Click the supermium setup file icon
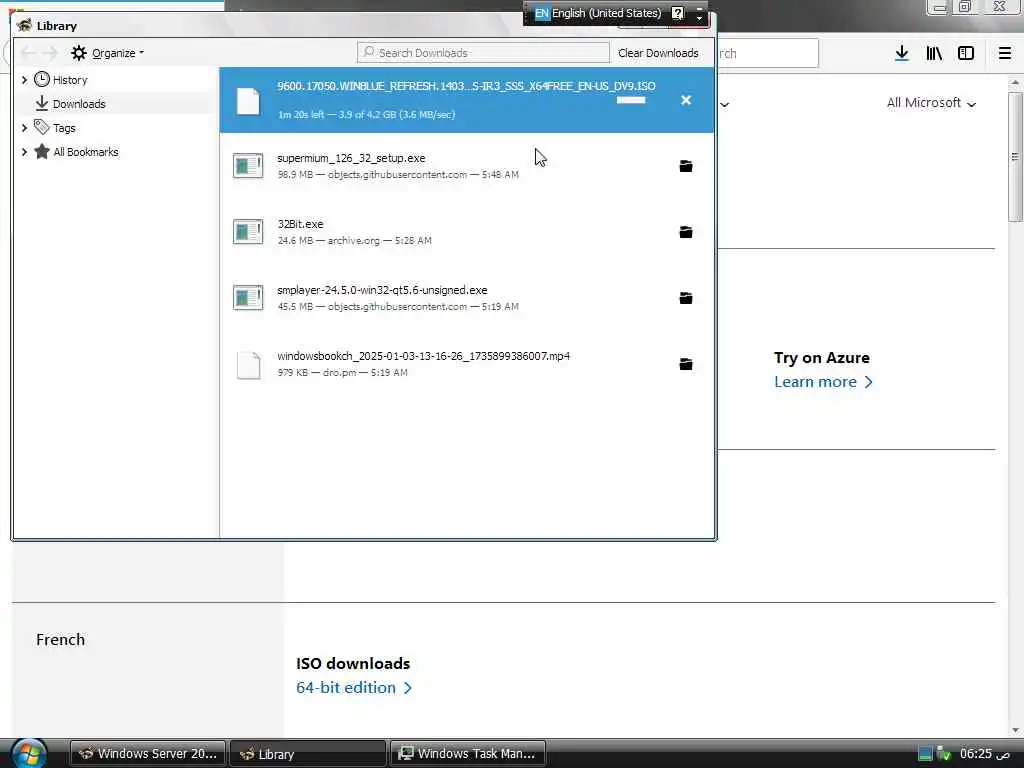Image resolution: width=1024 pixels, height=768 pixels. coord(248,166)
